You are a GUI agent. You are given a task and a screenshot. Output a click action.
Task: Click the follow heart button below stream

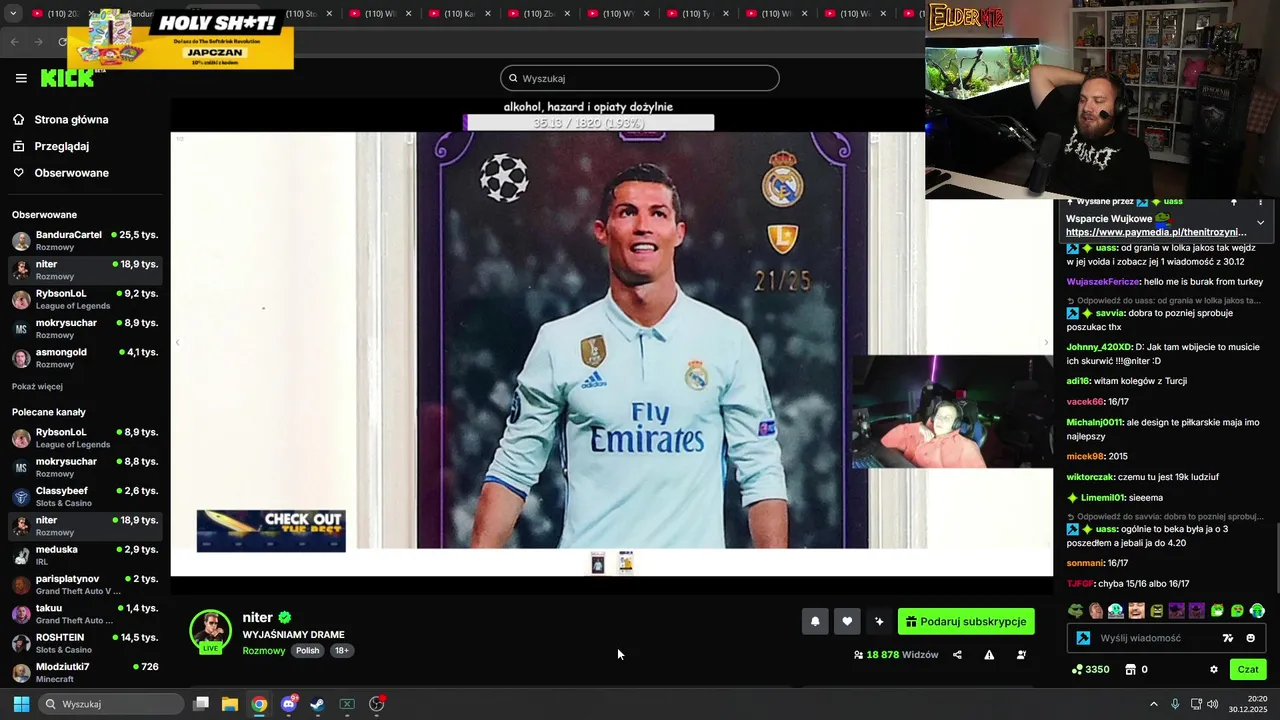(x=847, y=622)
